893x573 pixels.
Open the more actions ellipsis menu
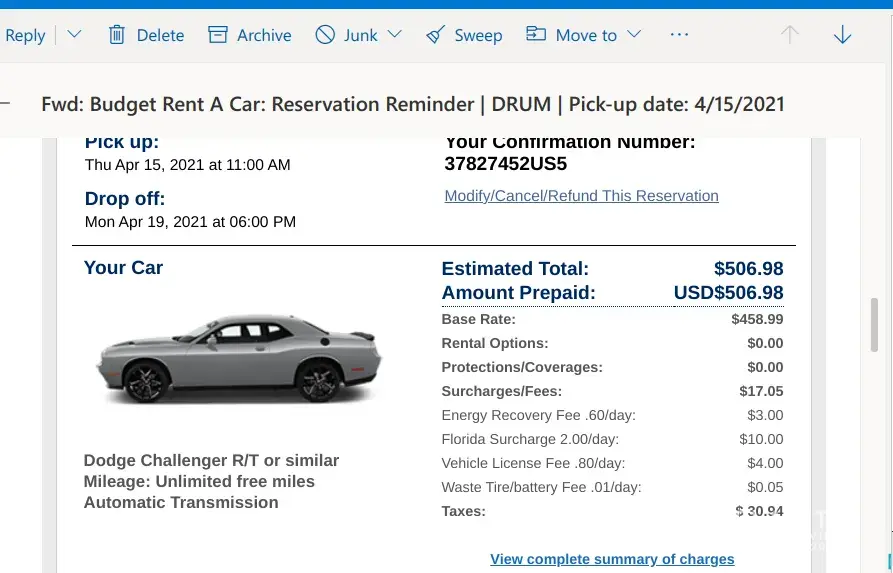[680, 35]
